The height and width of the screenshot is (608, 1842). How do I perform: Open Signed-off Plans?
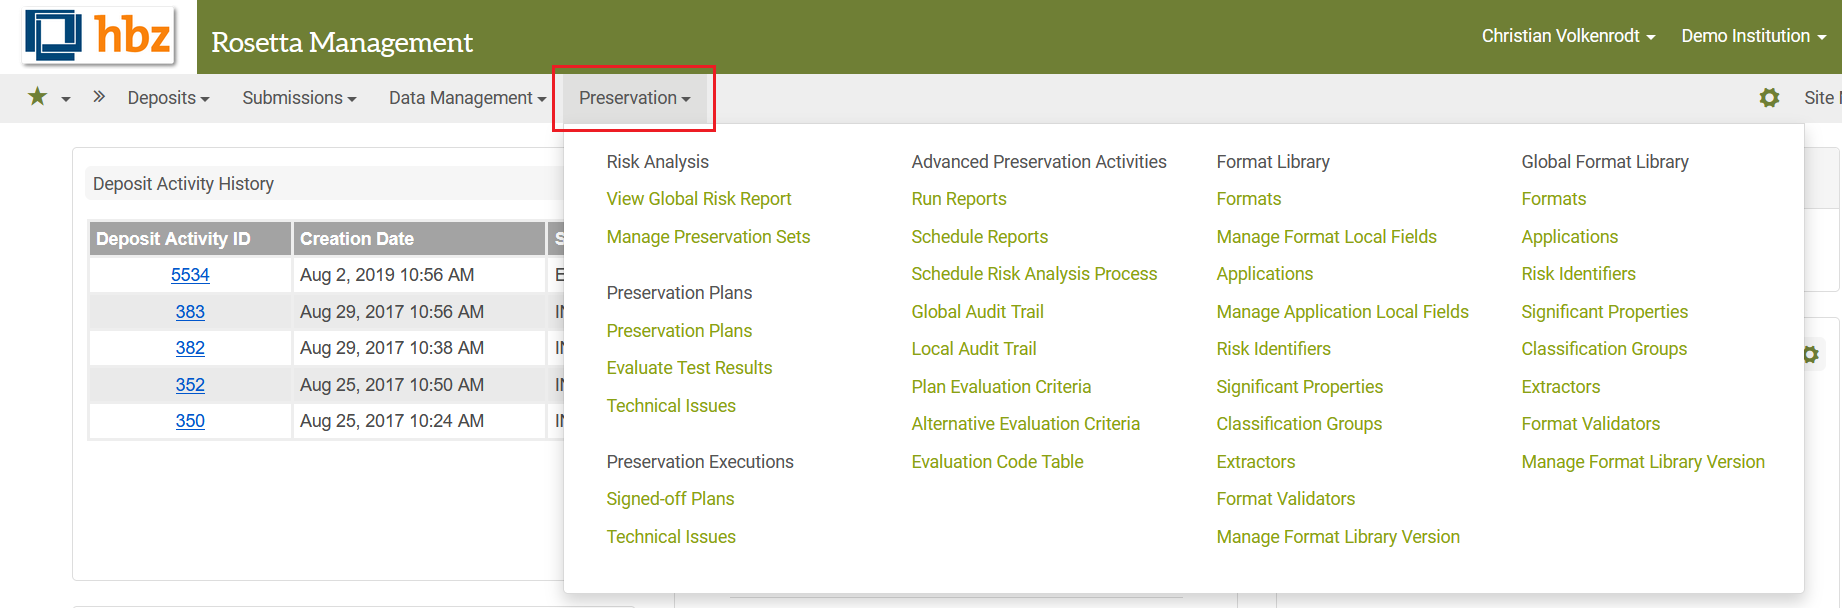coord(670,499)
